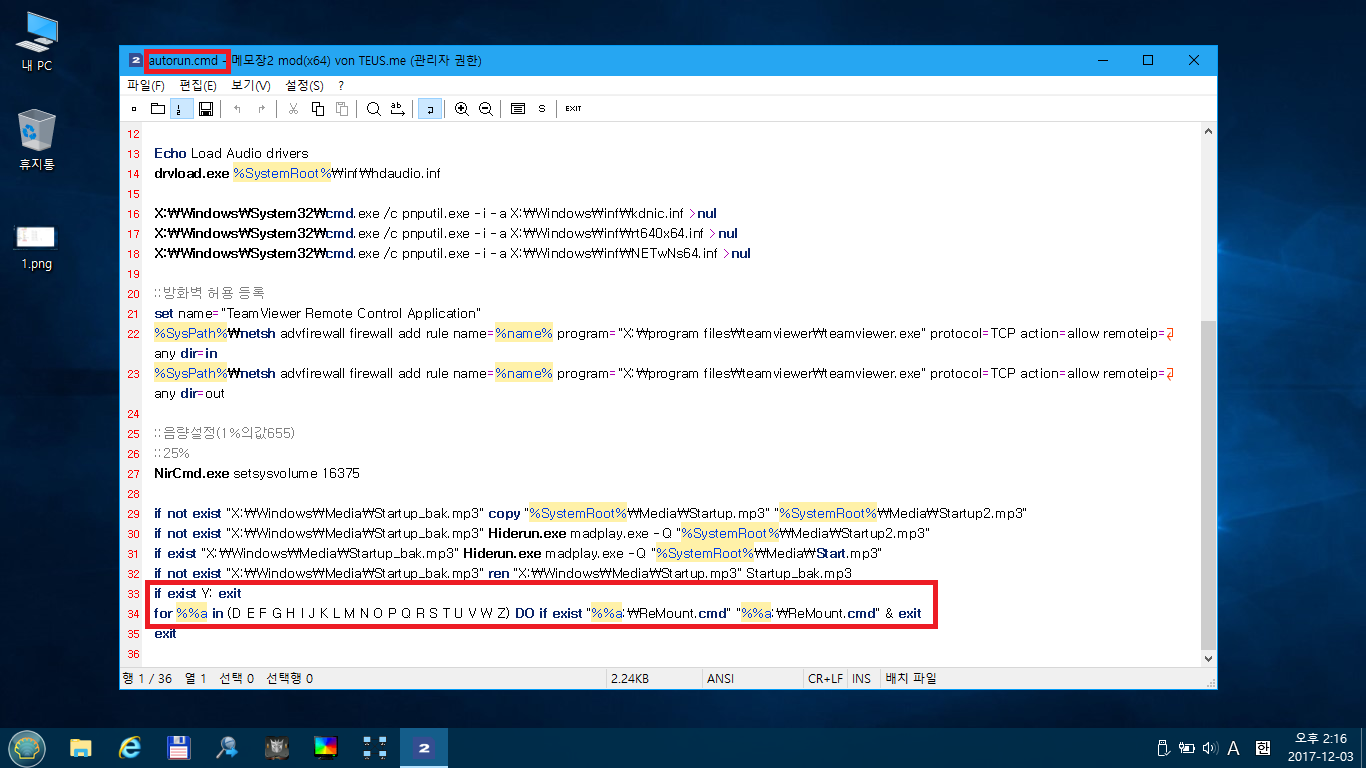This screenshot has height=768, width=1366.
Task: Open the ? help menu
Action: (x=341, y=86)
